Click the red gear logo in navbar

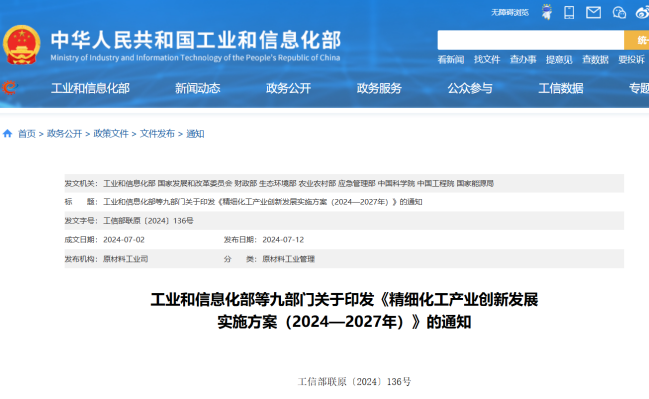[x=9, y=88]
